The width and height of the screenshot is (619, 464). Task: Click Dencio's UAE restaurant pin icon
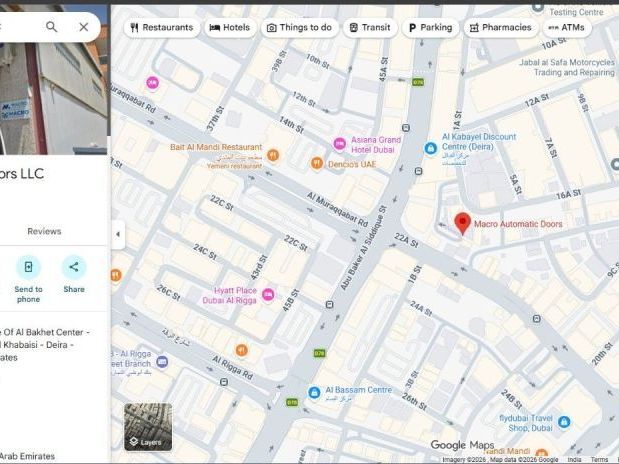317,163
